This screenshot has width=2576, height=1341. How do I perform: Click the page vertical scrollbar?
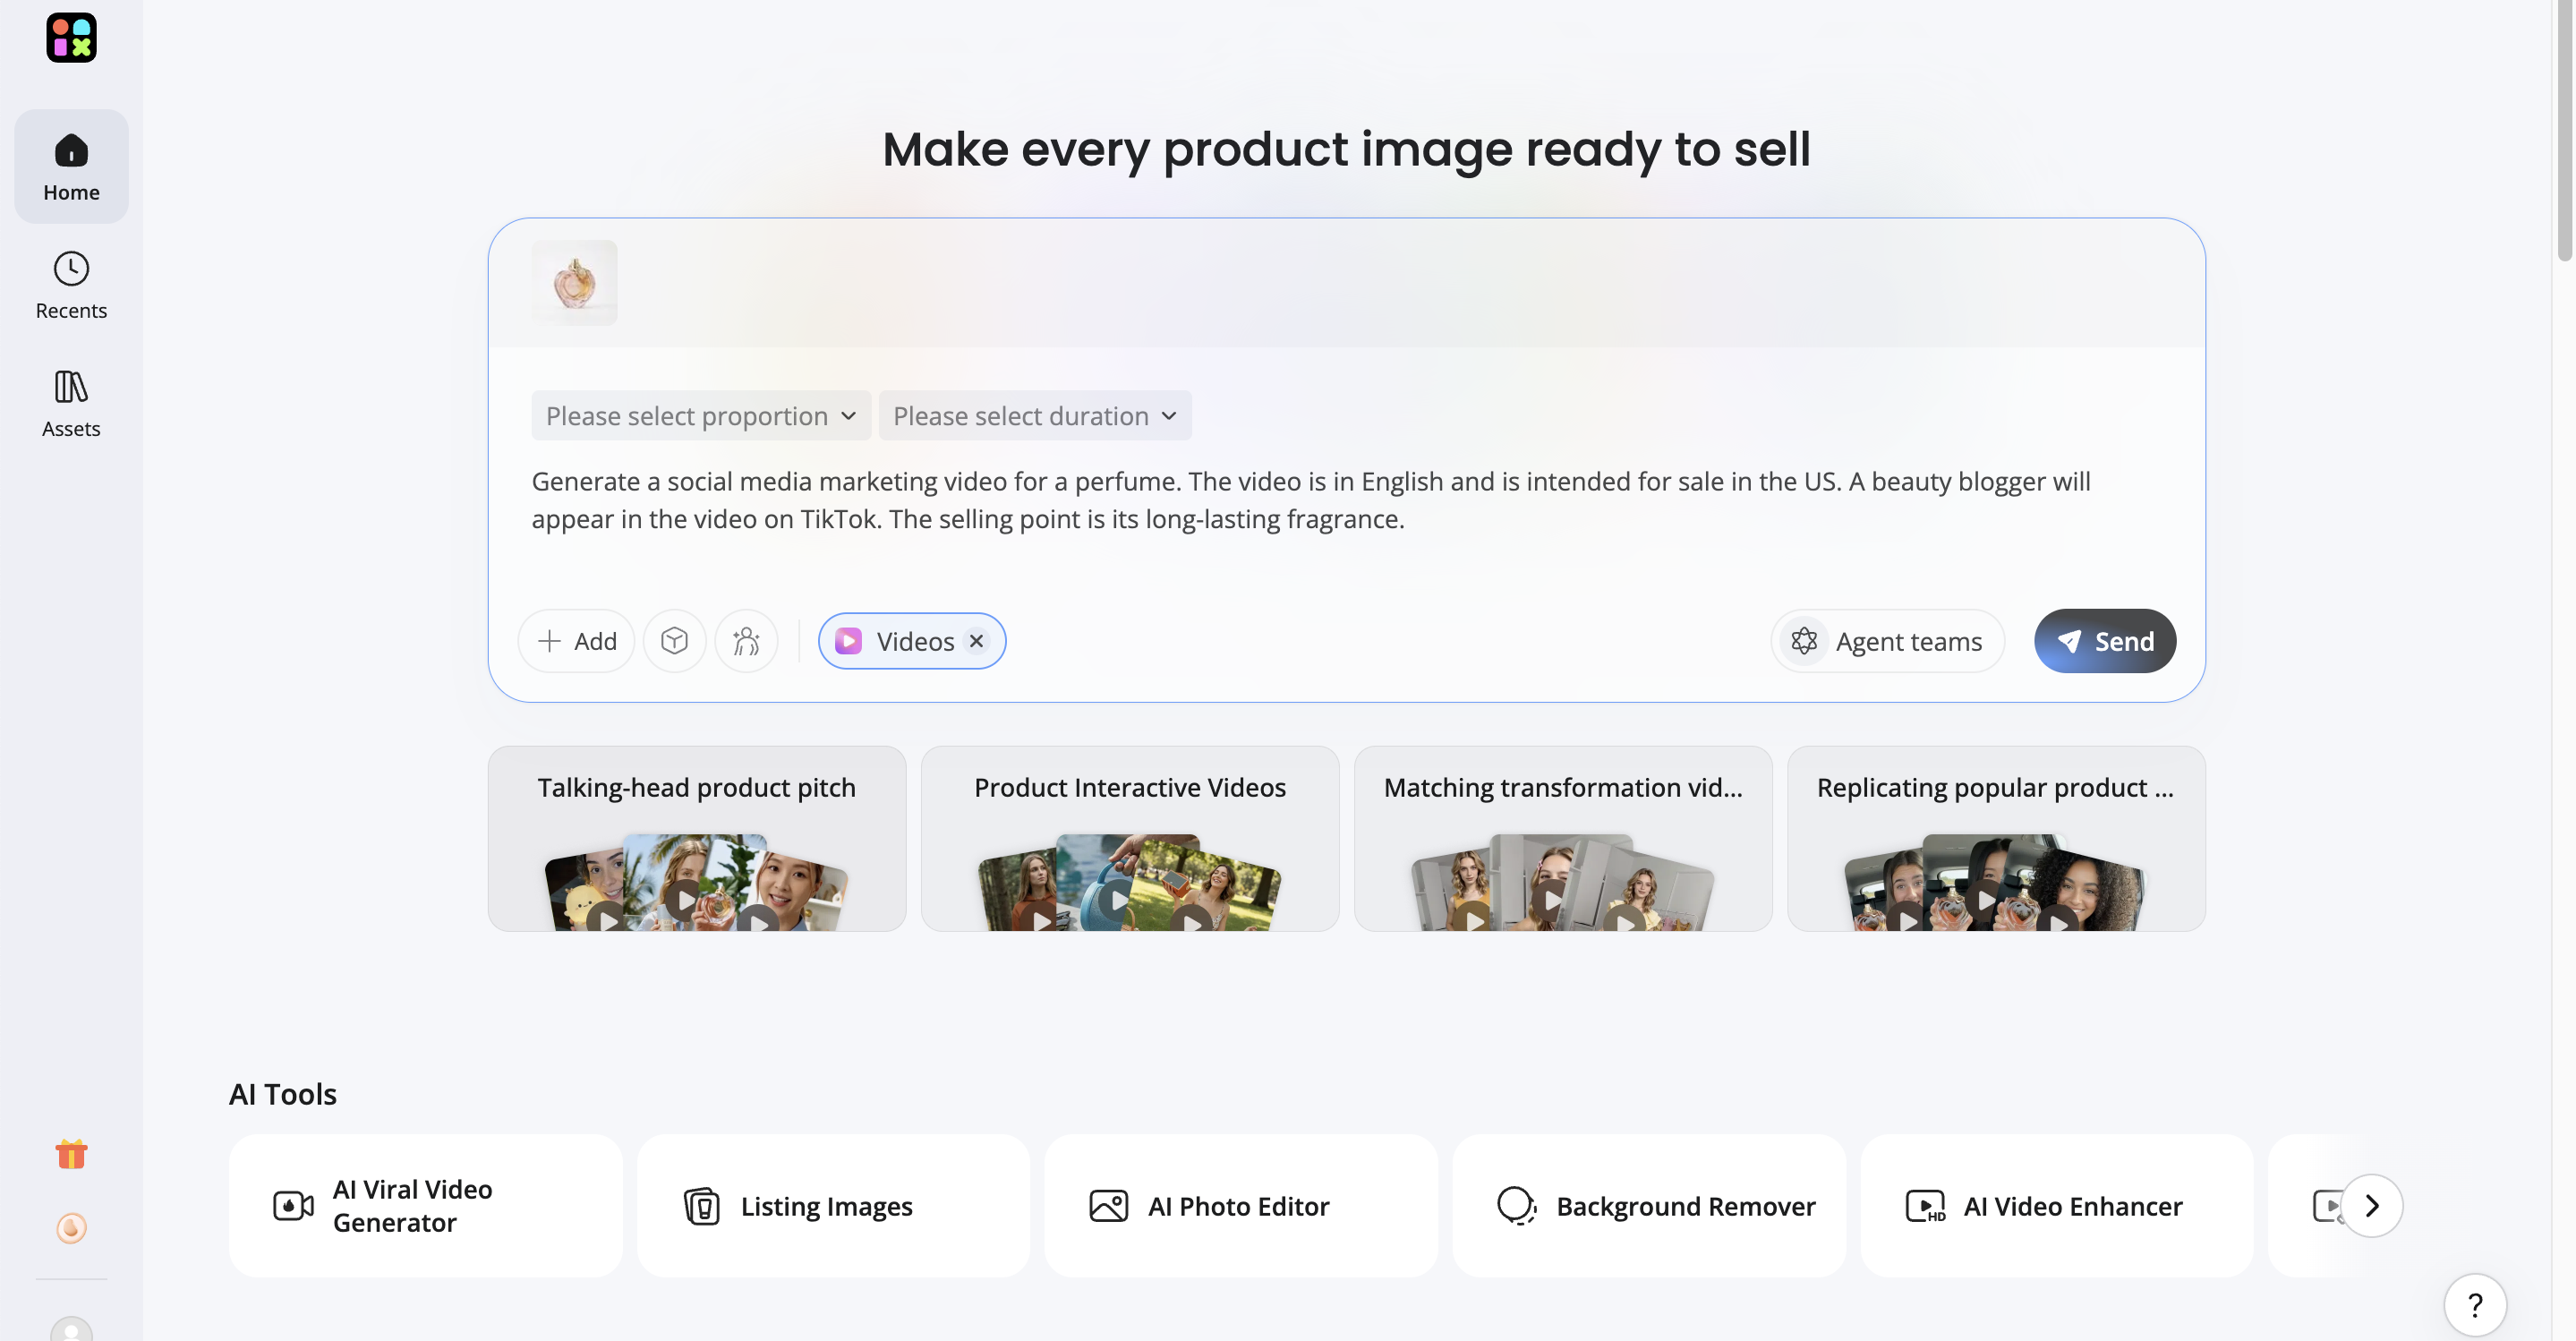(2565, 131)
